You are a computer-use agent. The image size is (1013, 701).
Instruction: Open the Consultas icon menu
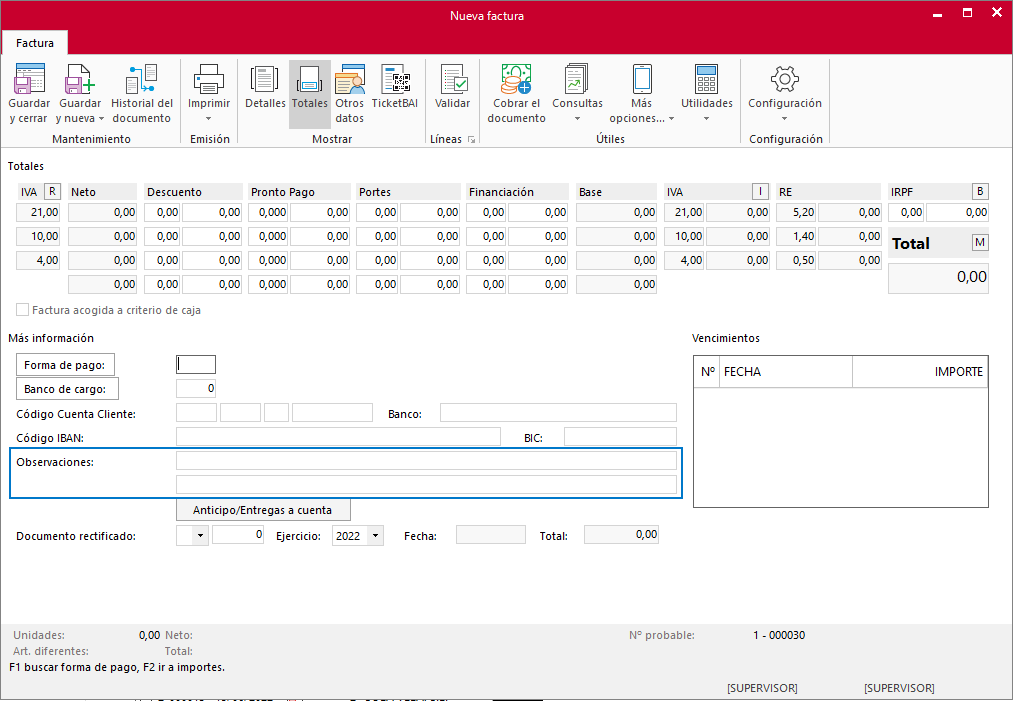point(577,78)
